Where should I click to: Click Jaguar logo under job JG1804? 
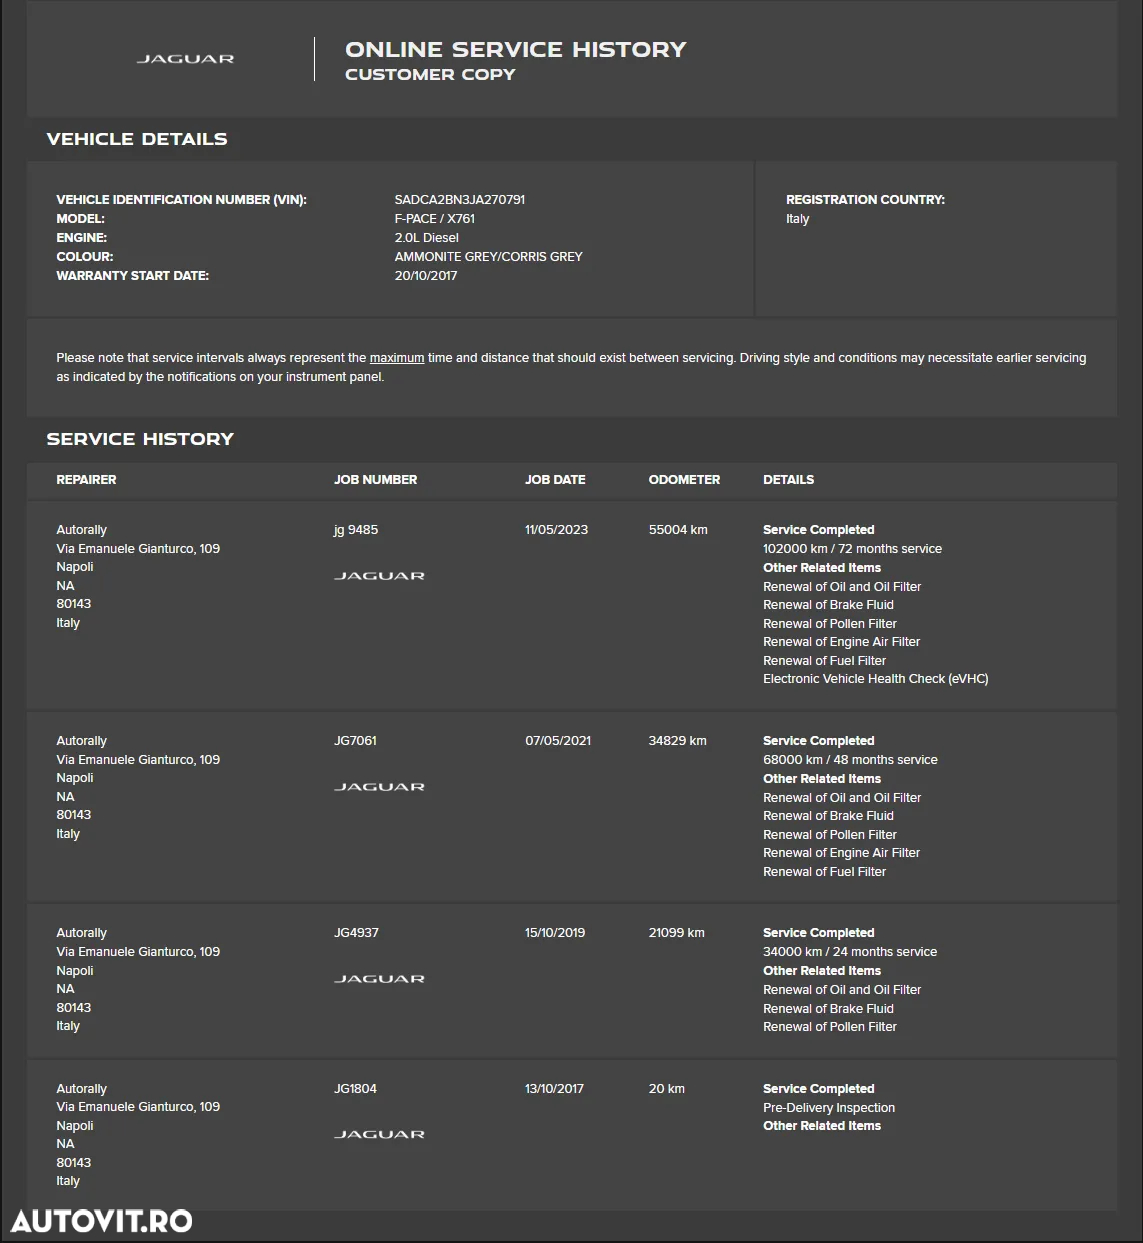(379, 1135)
